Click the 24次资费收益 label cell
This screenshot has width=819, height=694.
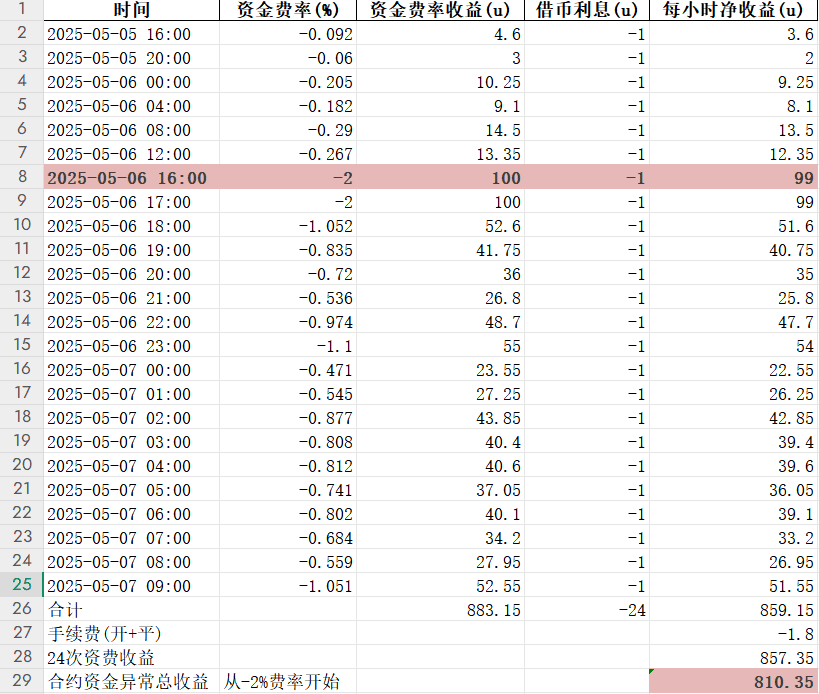[132, 657]
